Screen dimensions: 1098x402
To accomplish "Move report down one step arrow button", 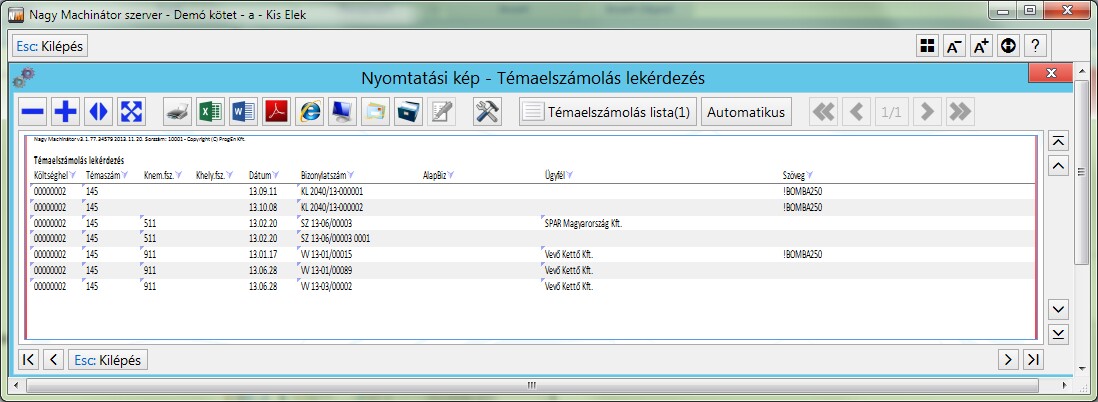I will point(1059,309).
